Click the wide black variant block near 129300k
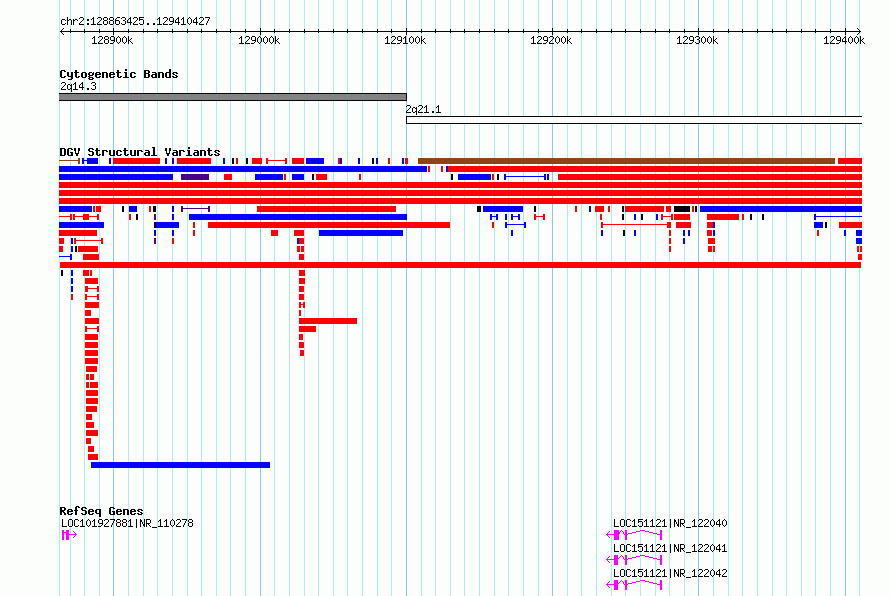The image size is (890, 596). (x=682, y=209)
